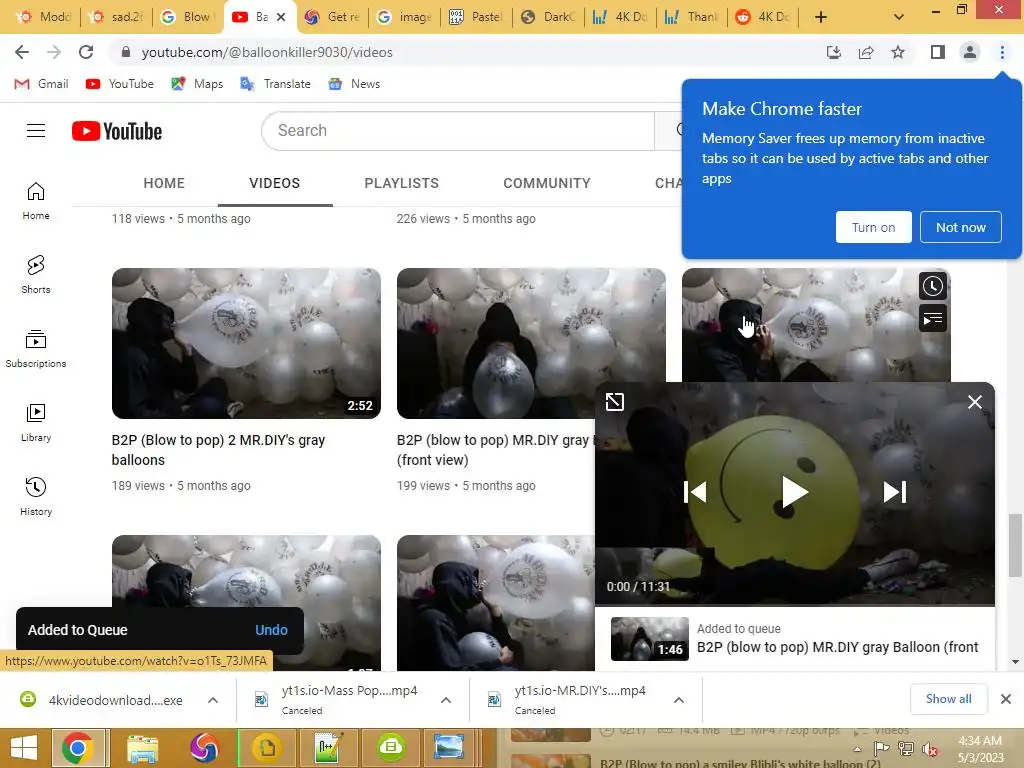Open the Maps bookmark
The image size is (1024, 768).
[x=197, y=84]
